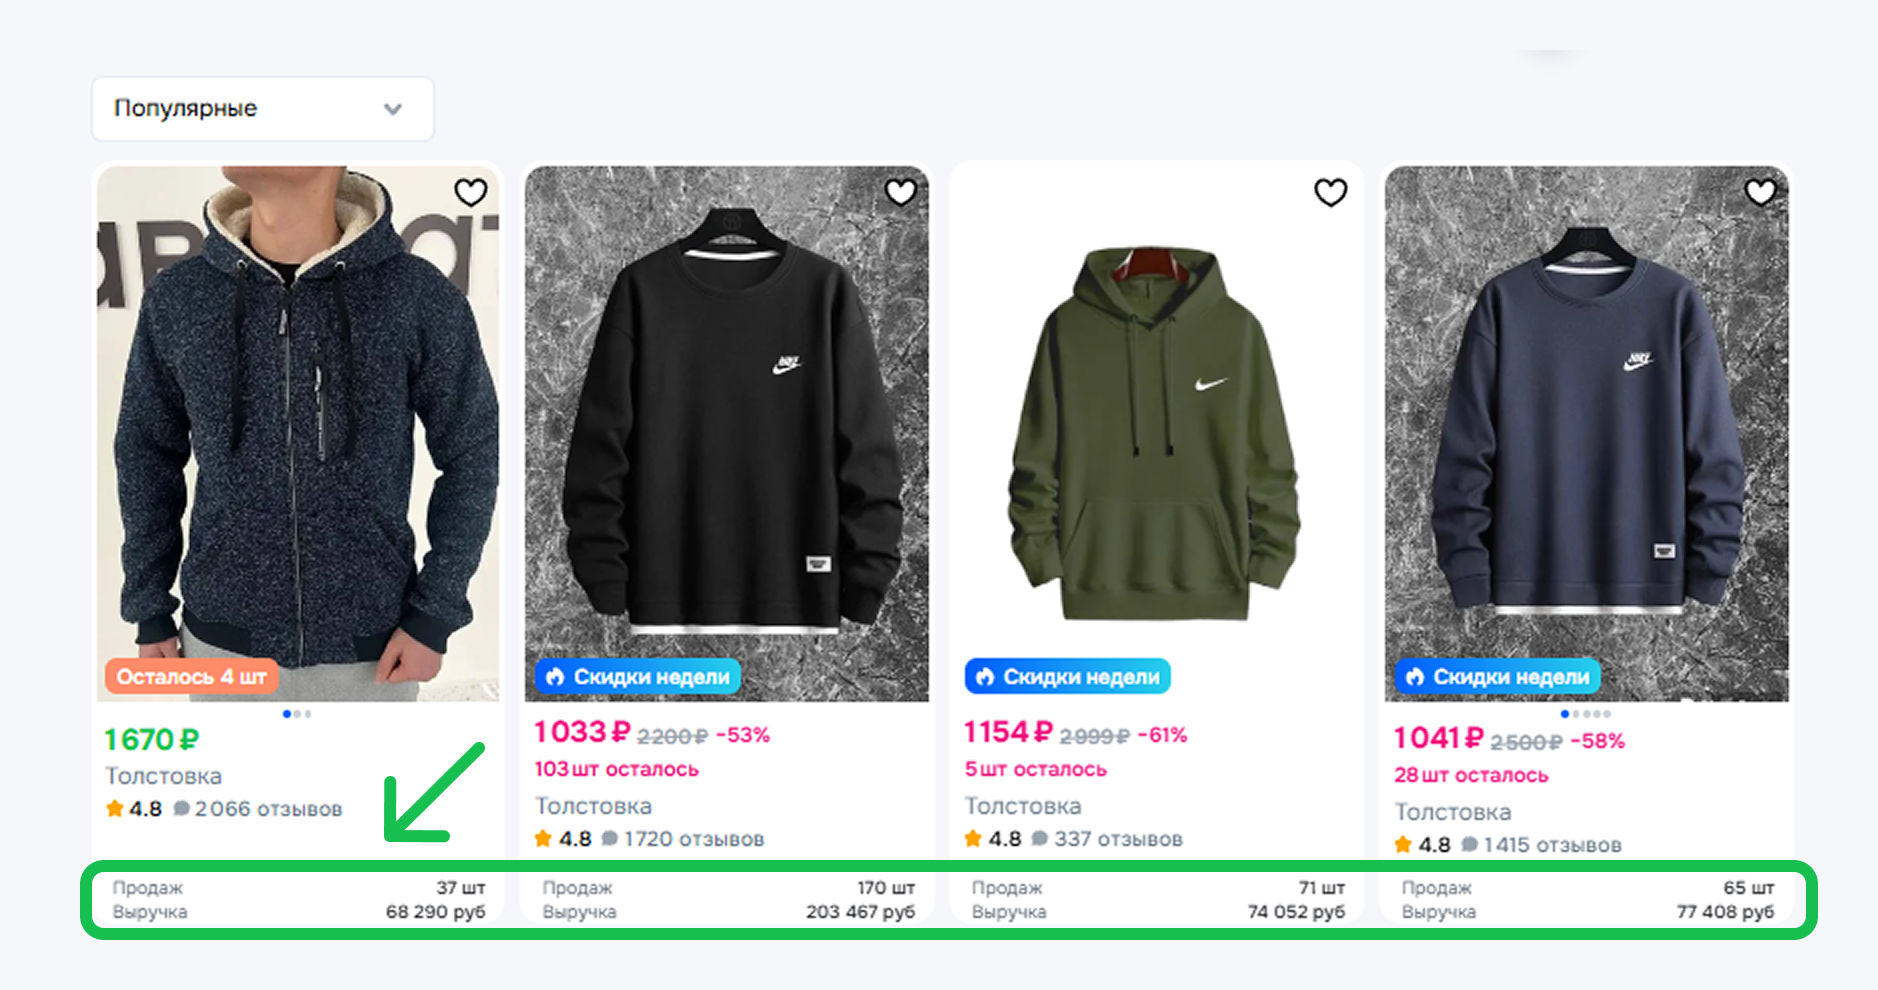Click the chevron arrow in sort box
Viewport: 1878px width, 990px height.
(x=393, y=109)
